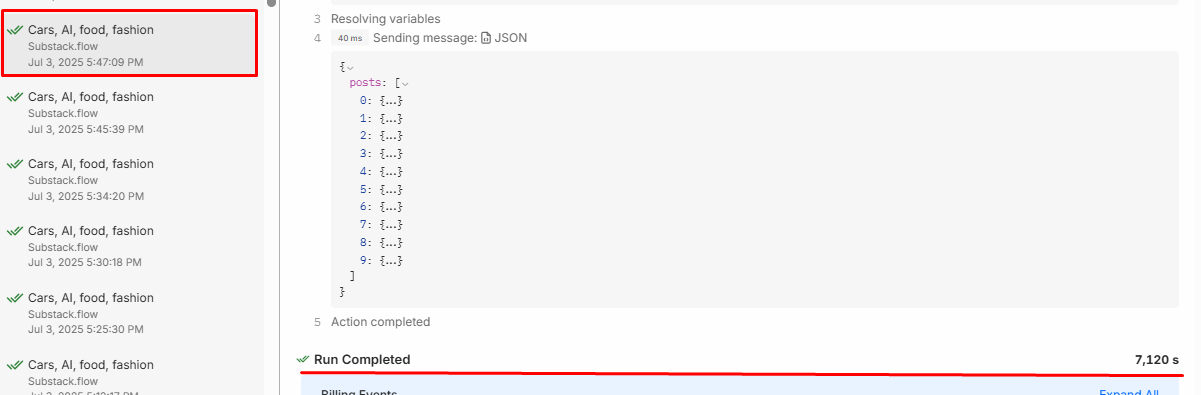Collapse the posts array chevron

(x=405, y=84)
